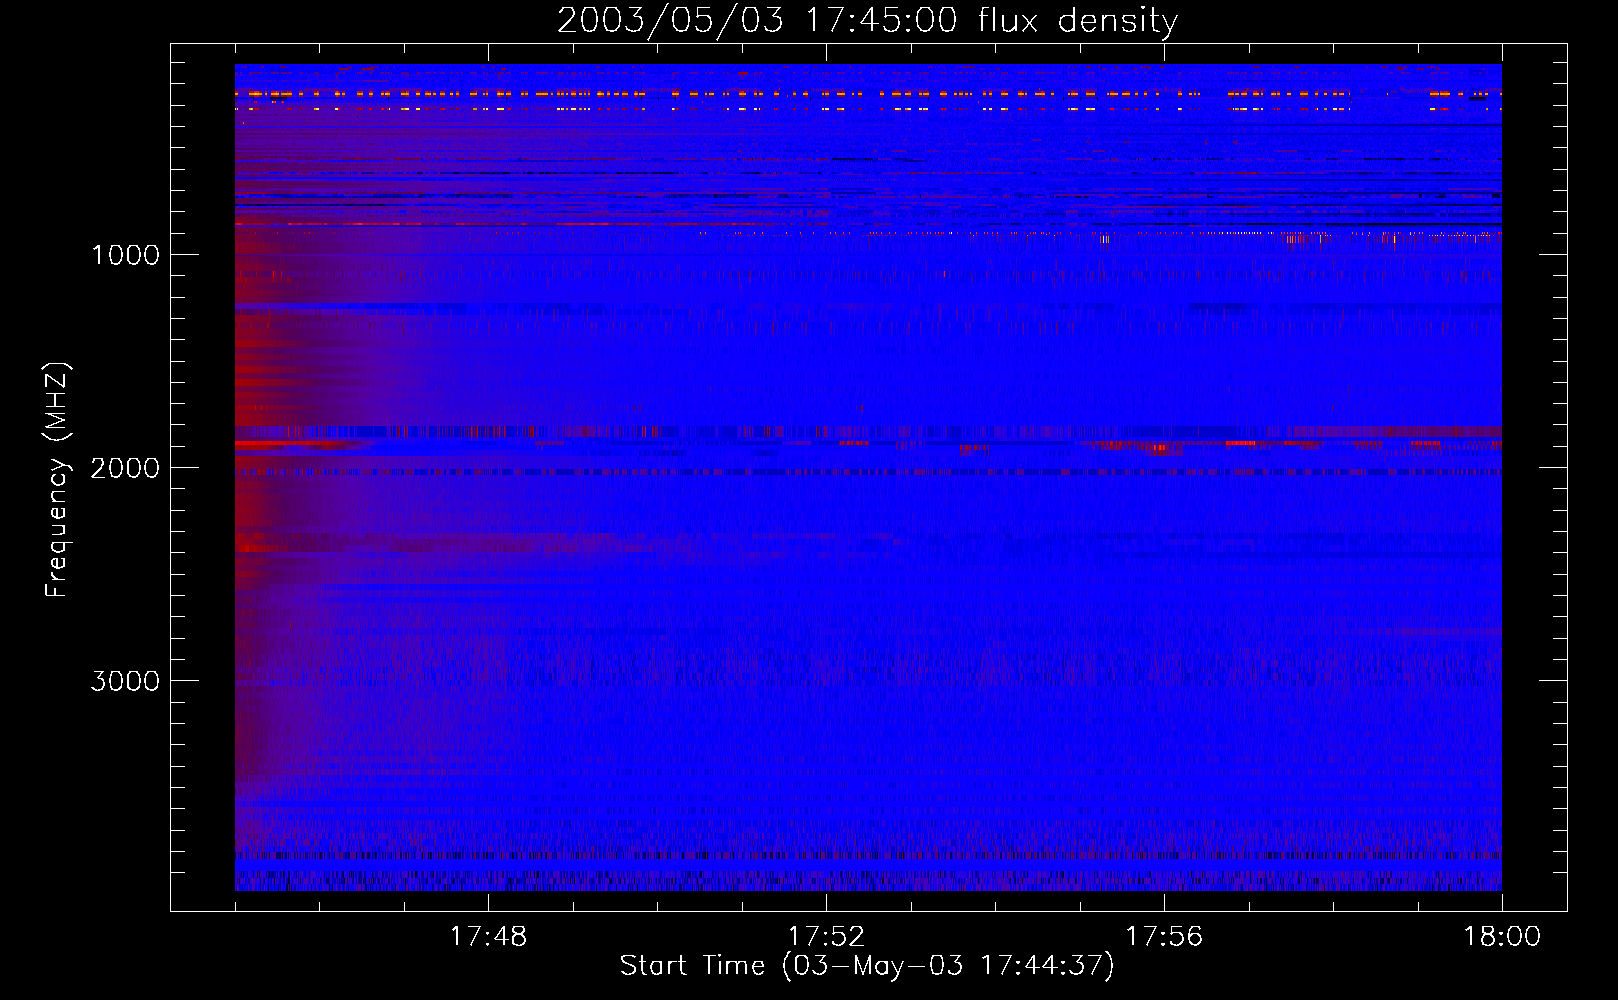1618x1000 pixels.
Task: Select the 1000 frequency tick label
Action: 125,255
